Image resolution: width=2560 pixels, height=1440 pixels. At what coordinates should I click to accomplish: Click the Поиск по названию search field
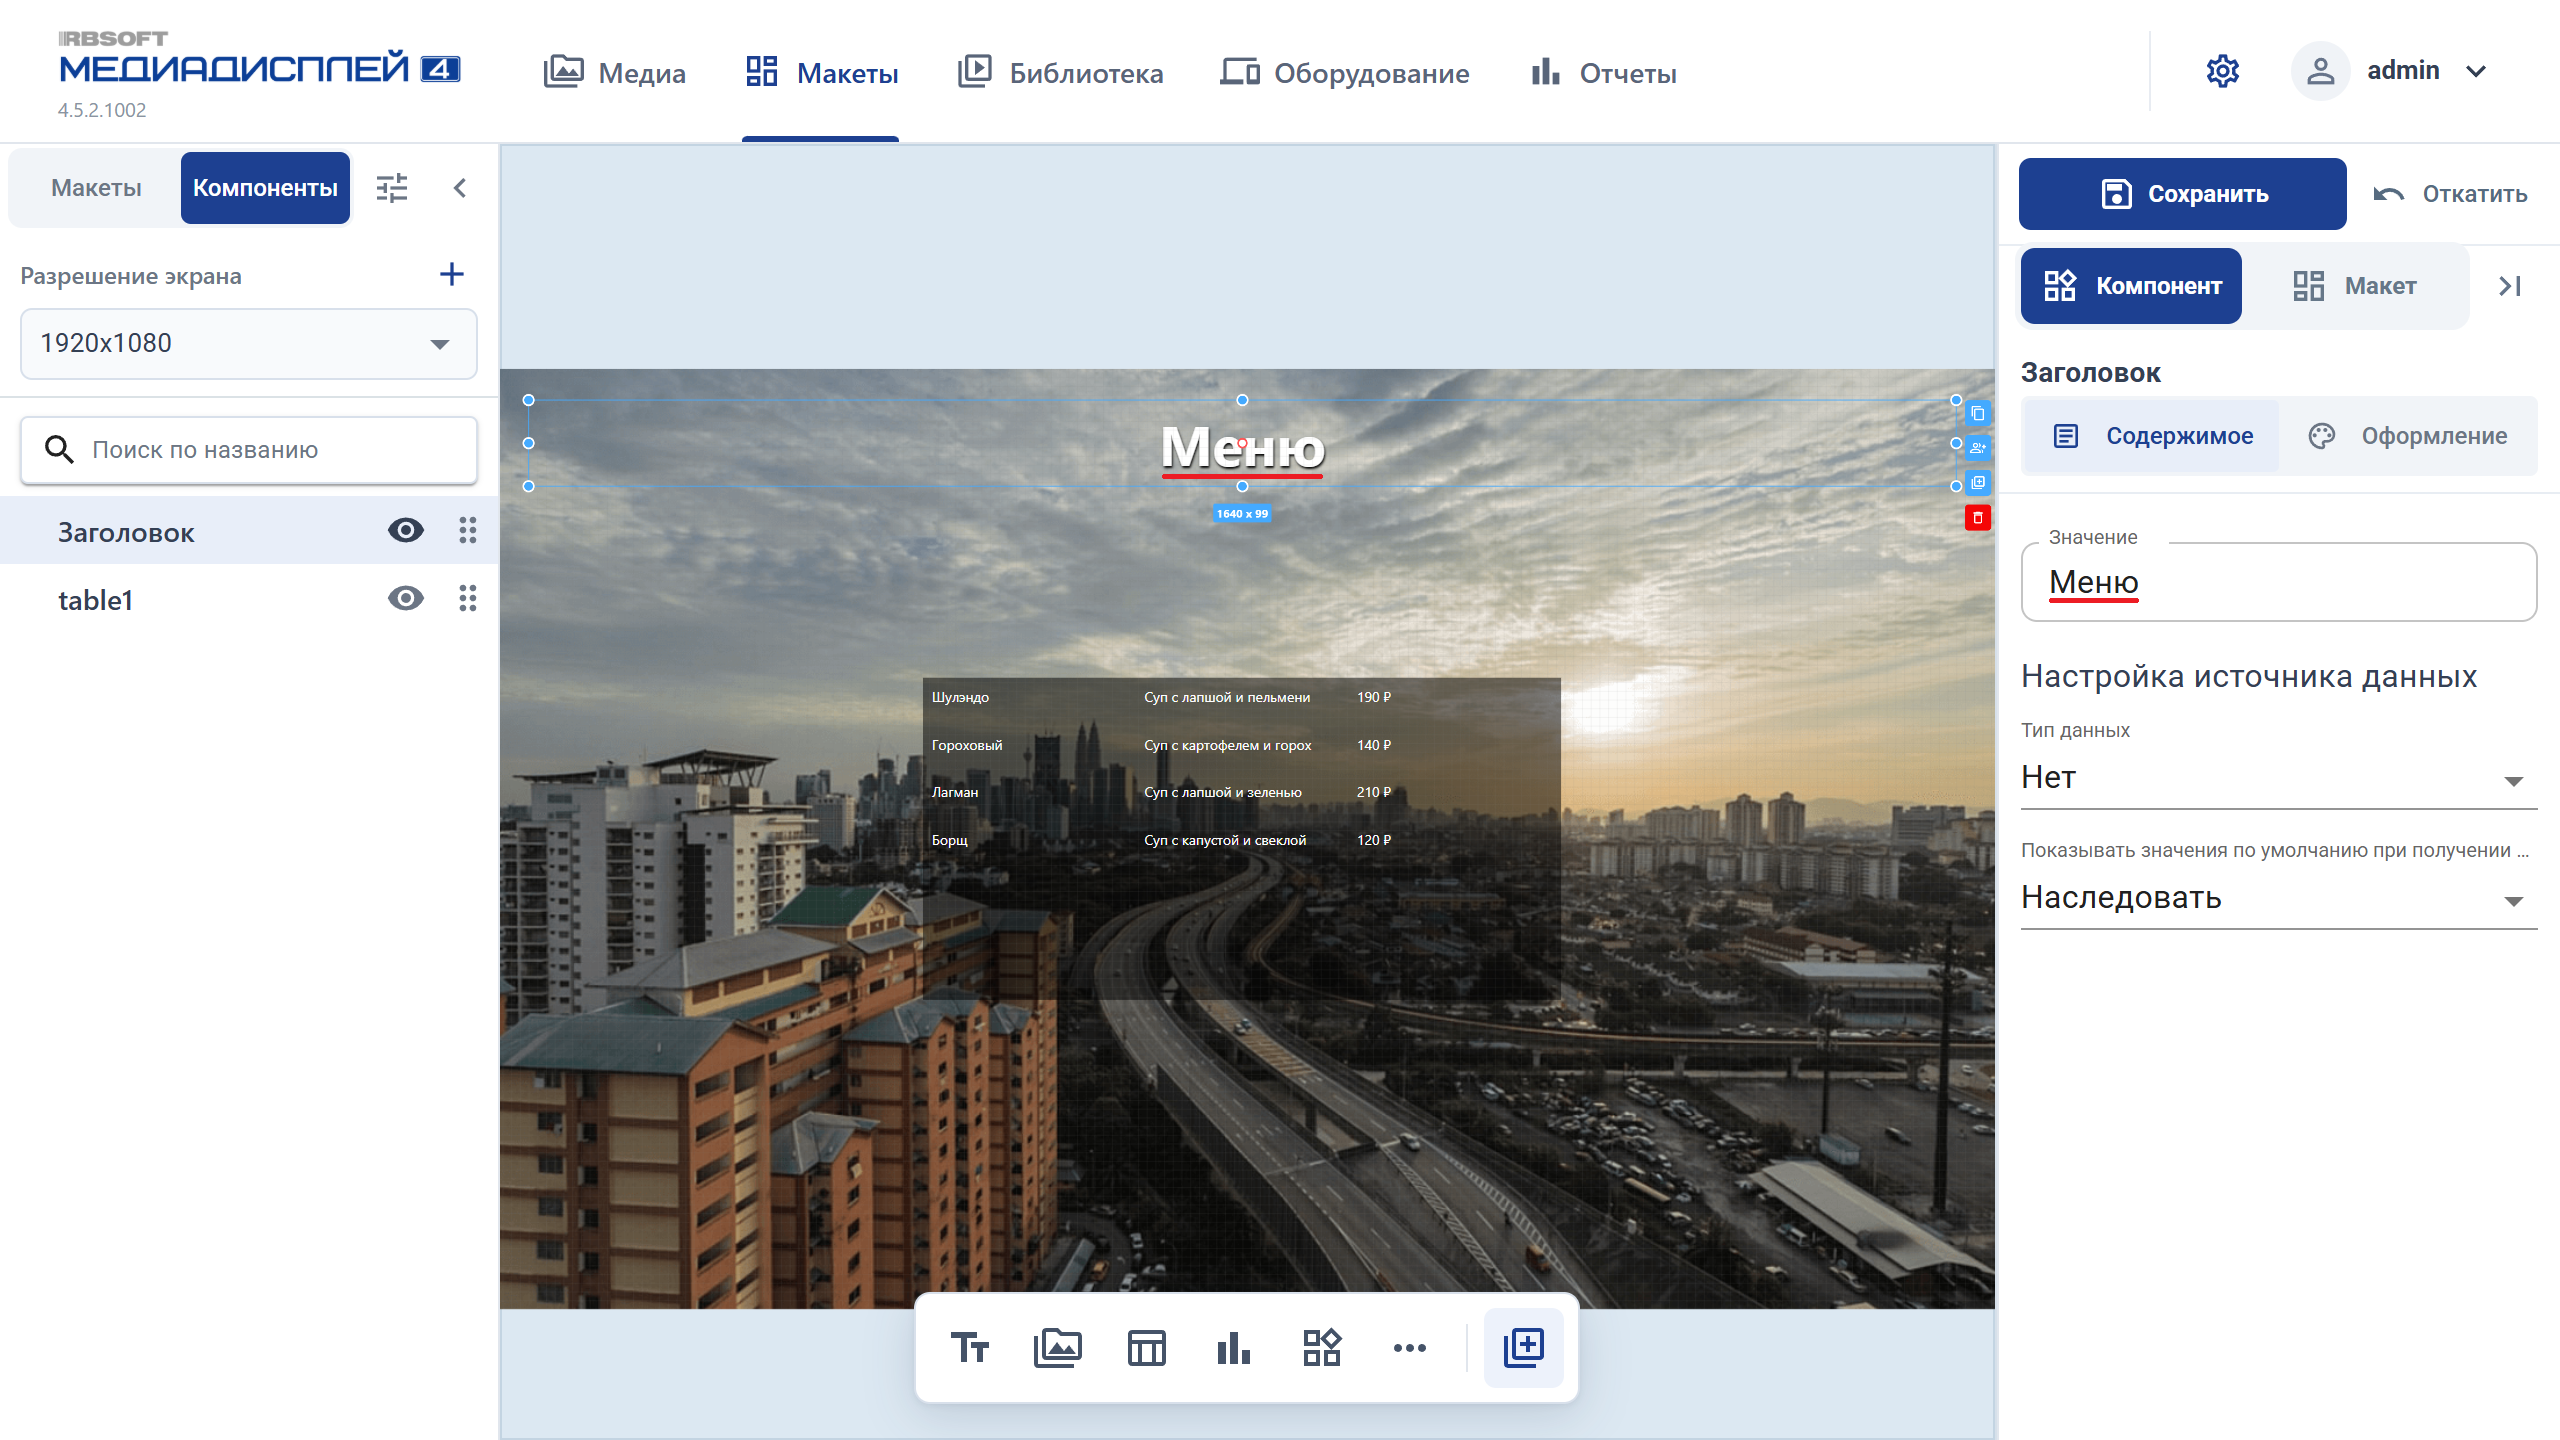click(249, 450)
